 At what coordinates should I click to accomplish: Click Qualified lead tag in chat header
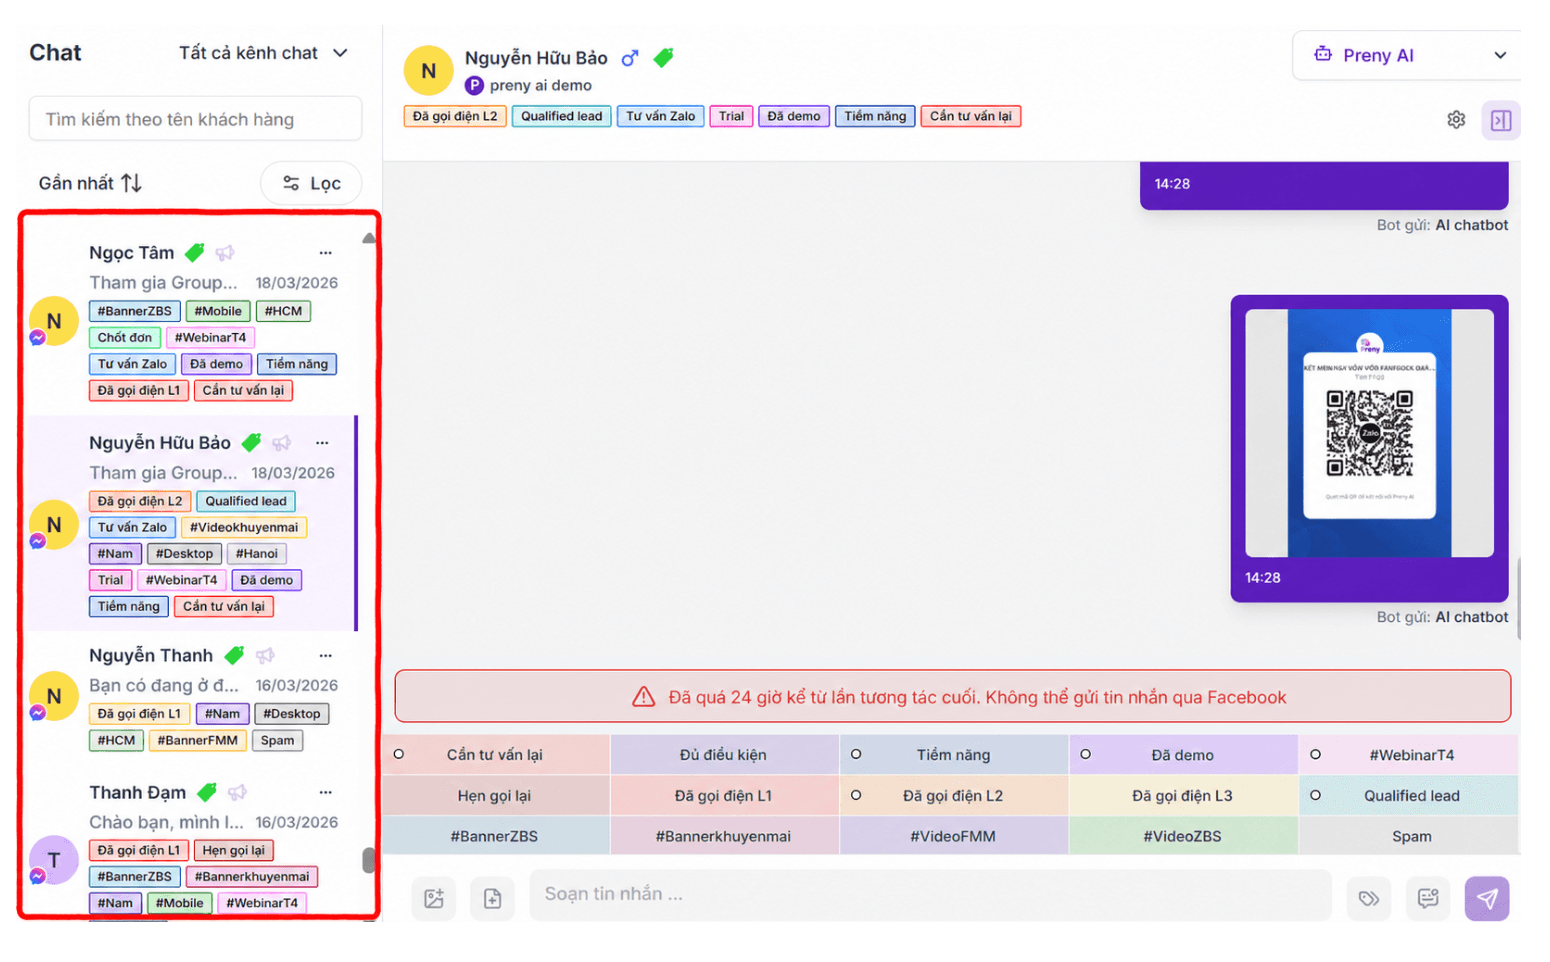coord(562,116)
